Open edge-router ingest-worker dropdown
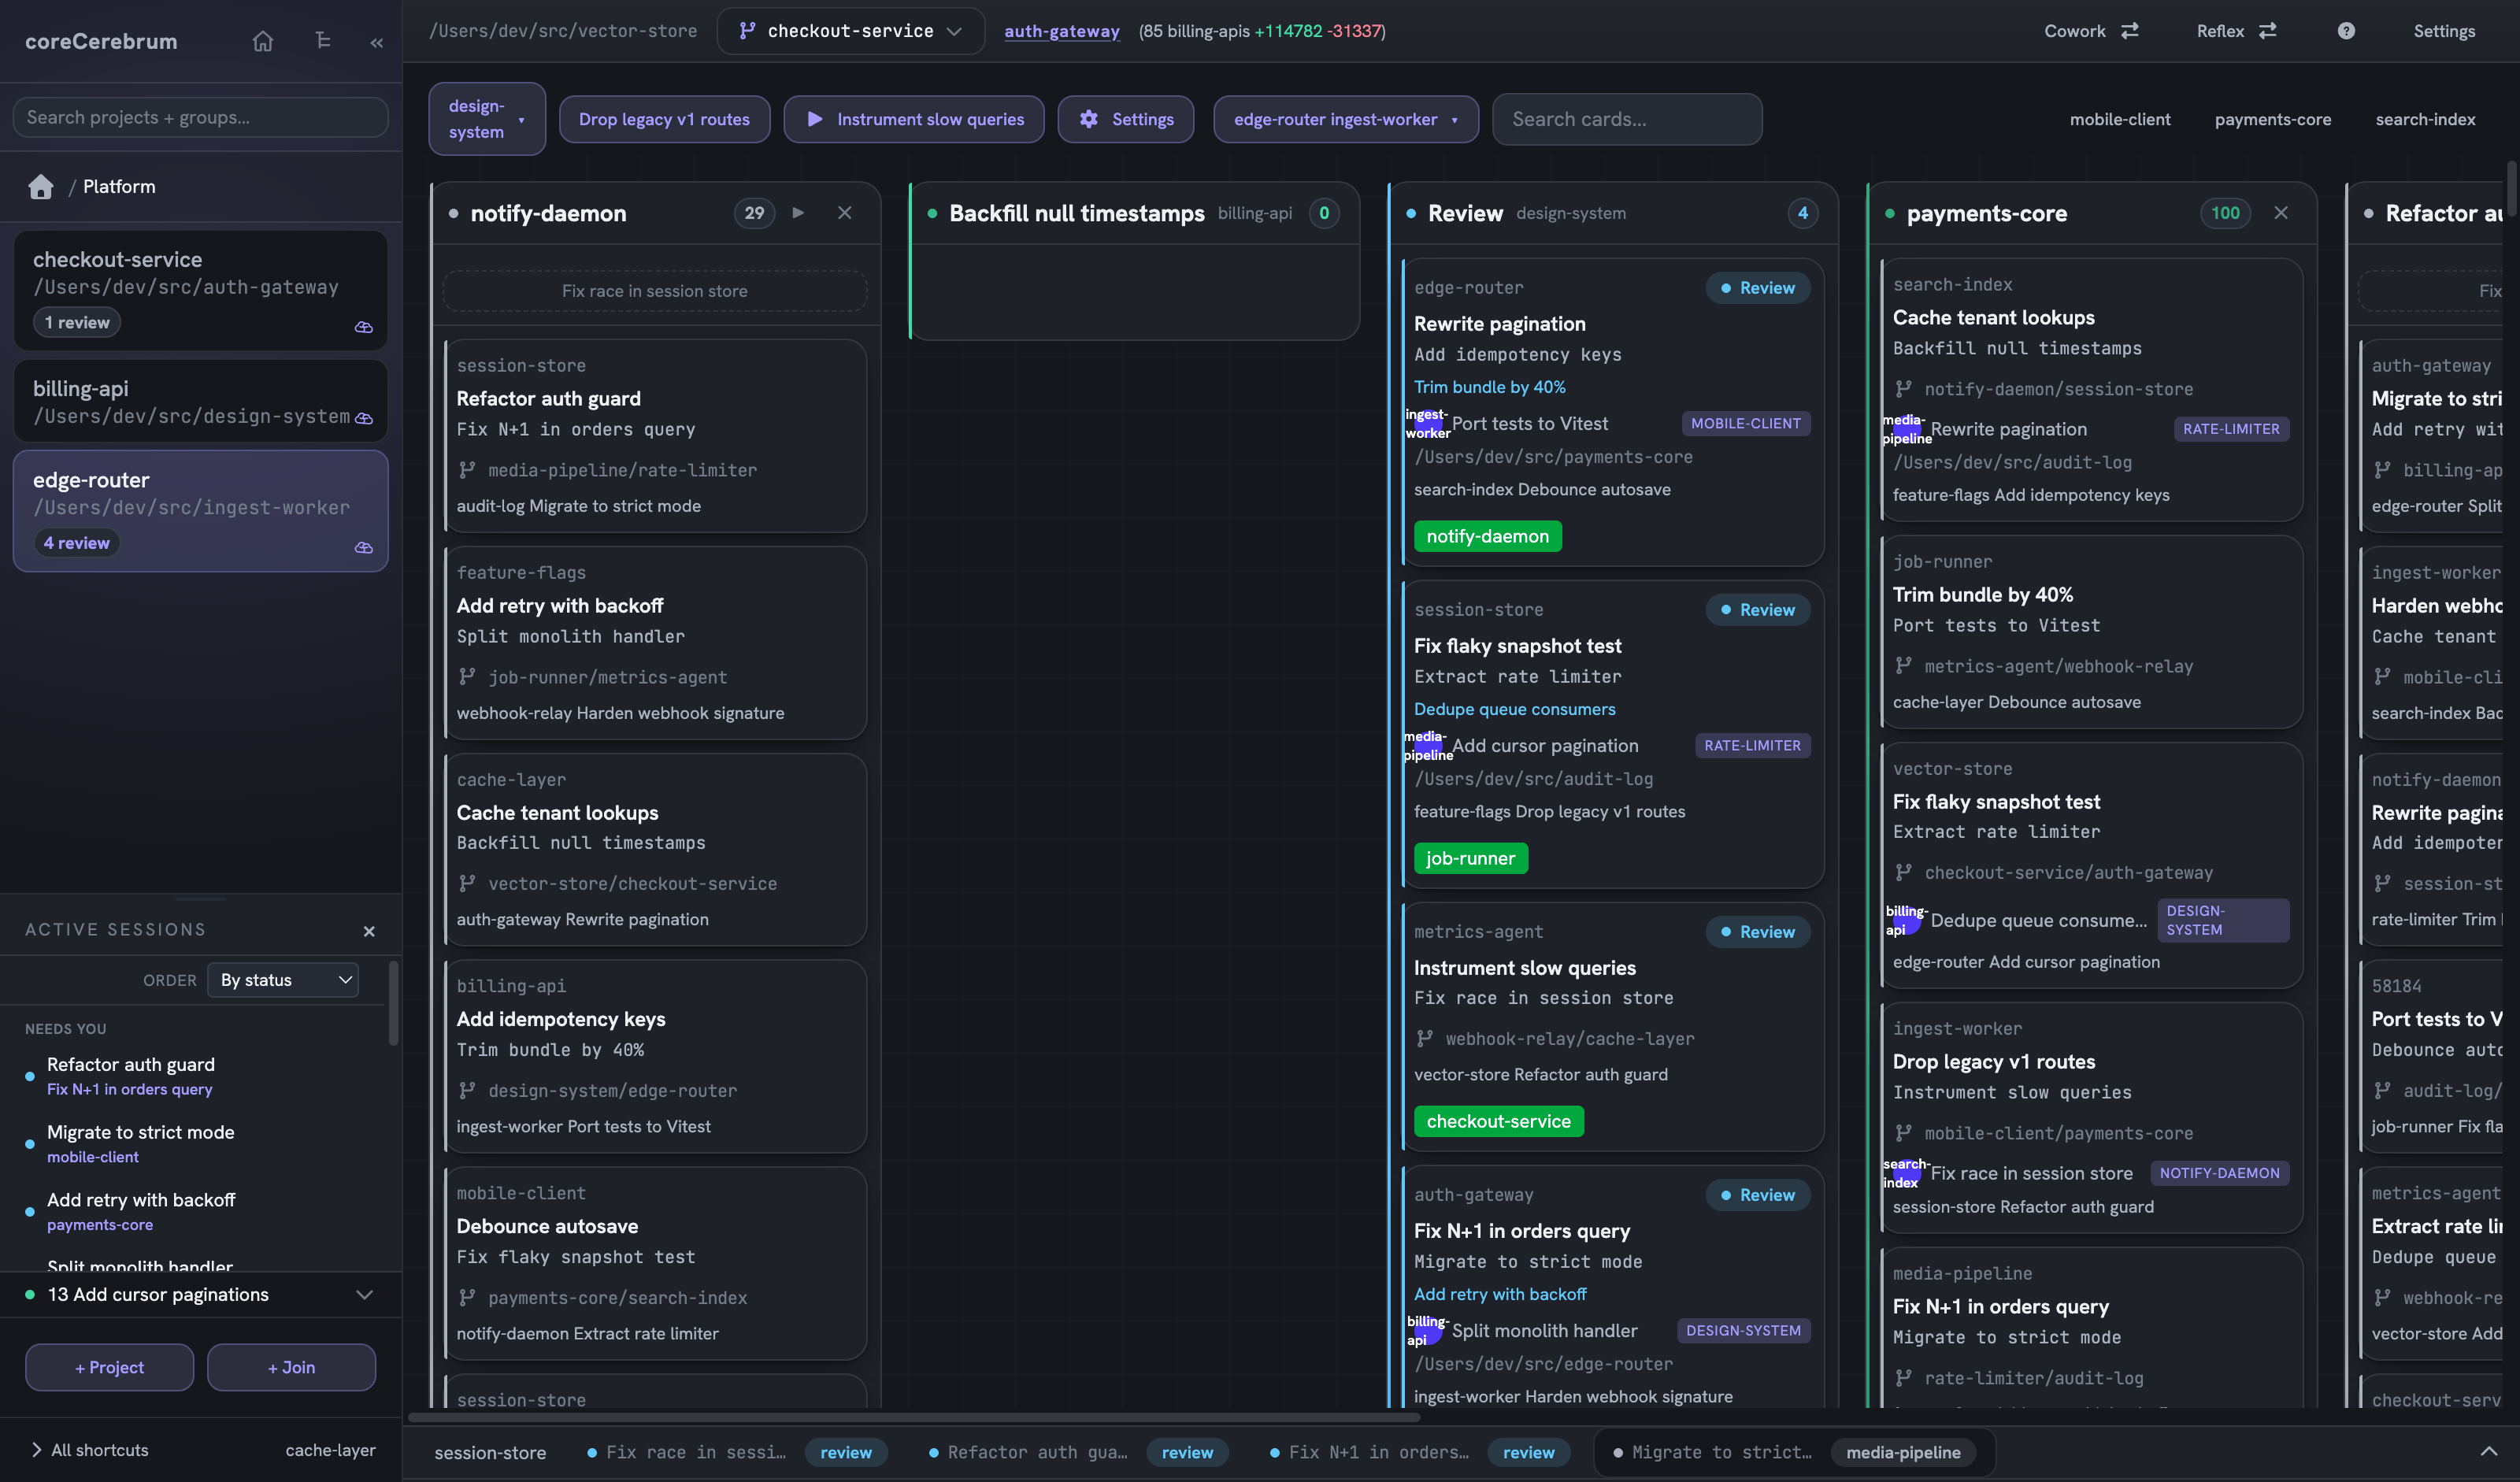Screen dimensions: 2520x1482 [1346, 119]
